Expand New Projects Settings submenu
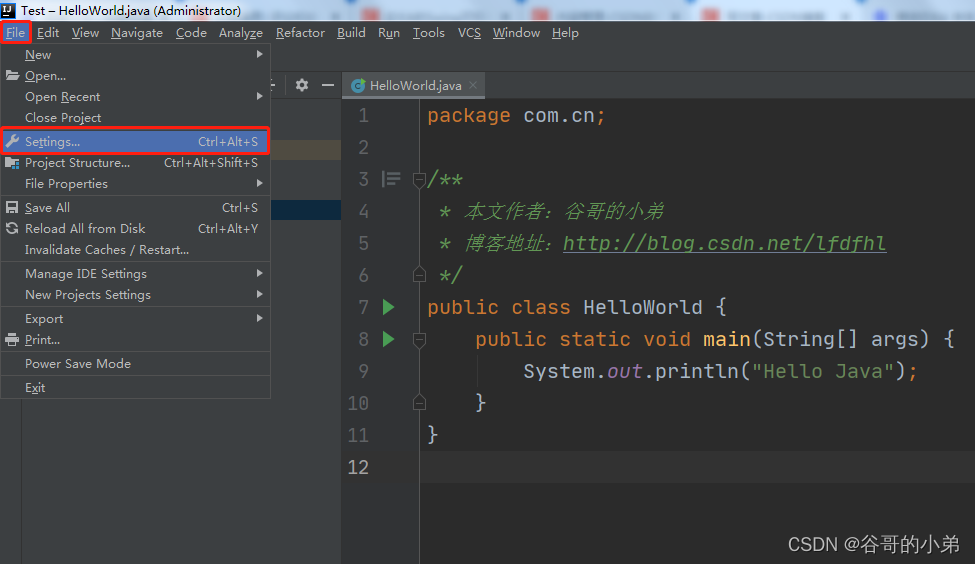Viewport: 975px width, 564px height. 136,295
